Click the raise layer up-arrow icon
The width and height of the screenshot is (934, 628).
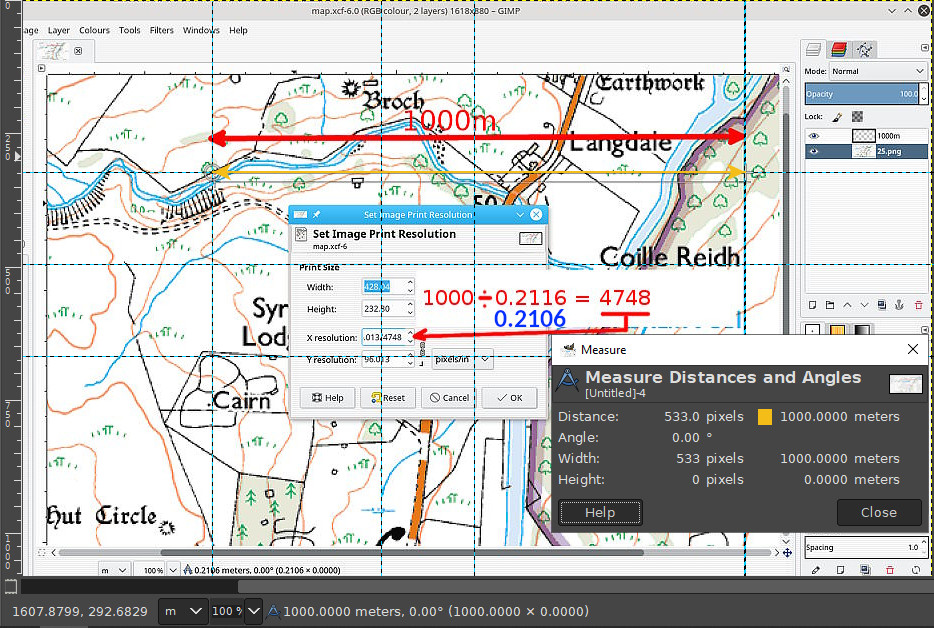pyautogui.click(x=846, y=304)
